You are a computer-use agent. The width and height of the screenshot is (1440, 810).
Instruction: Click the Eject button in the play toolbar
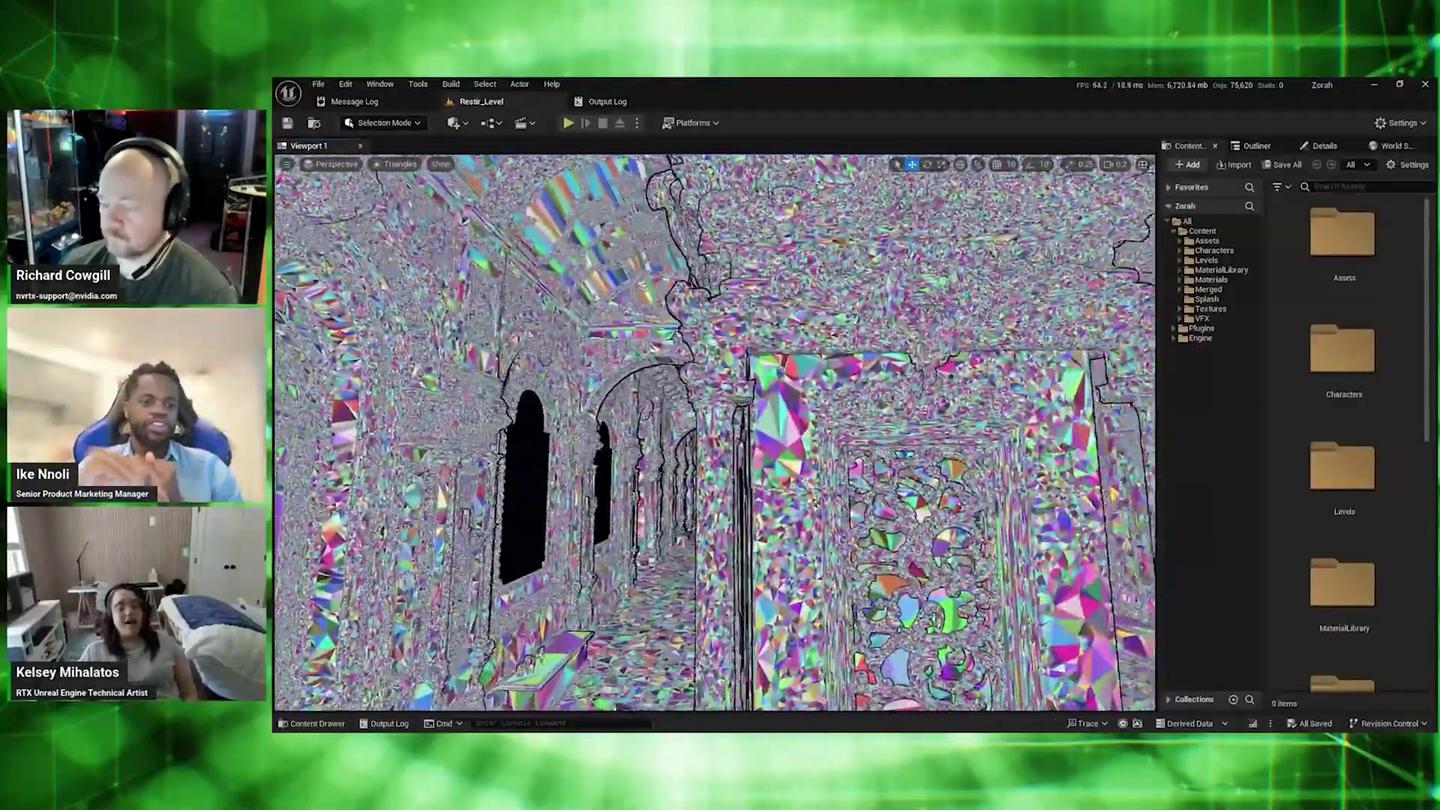point(619,123)
